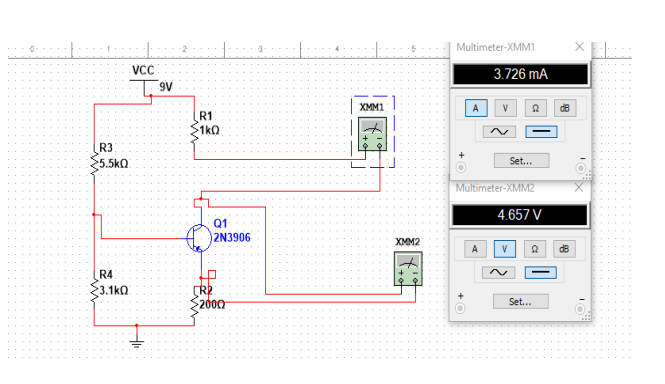The image size is (665, 384).
Task: Click the Multimeter-XMM2 title bar text
Action: [x=495, y=188]
